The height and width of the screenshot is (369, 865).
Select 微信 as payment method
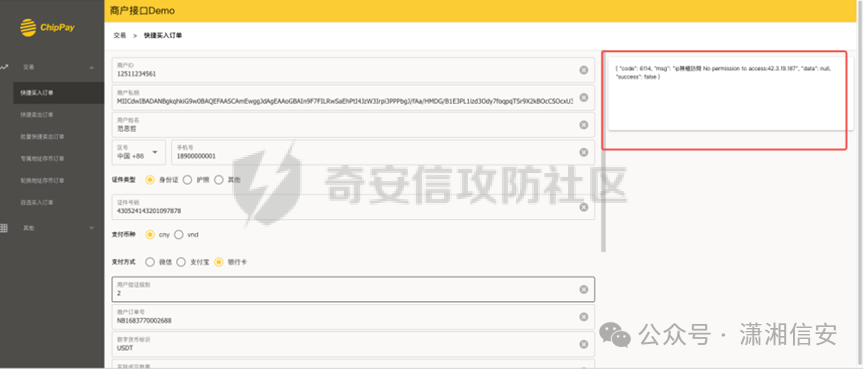click(x=149, y=262)
